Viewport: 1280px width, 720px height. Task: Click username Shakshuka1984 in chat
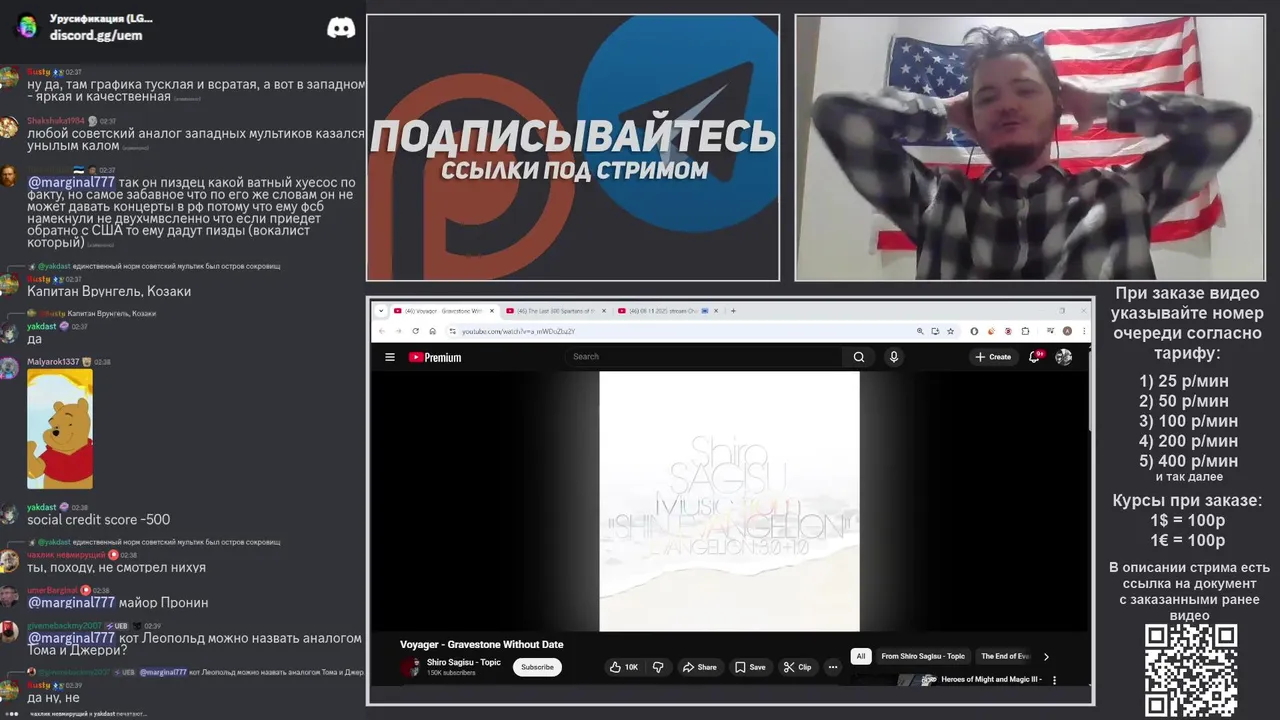click(57, 121)
